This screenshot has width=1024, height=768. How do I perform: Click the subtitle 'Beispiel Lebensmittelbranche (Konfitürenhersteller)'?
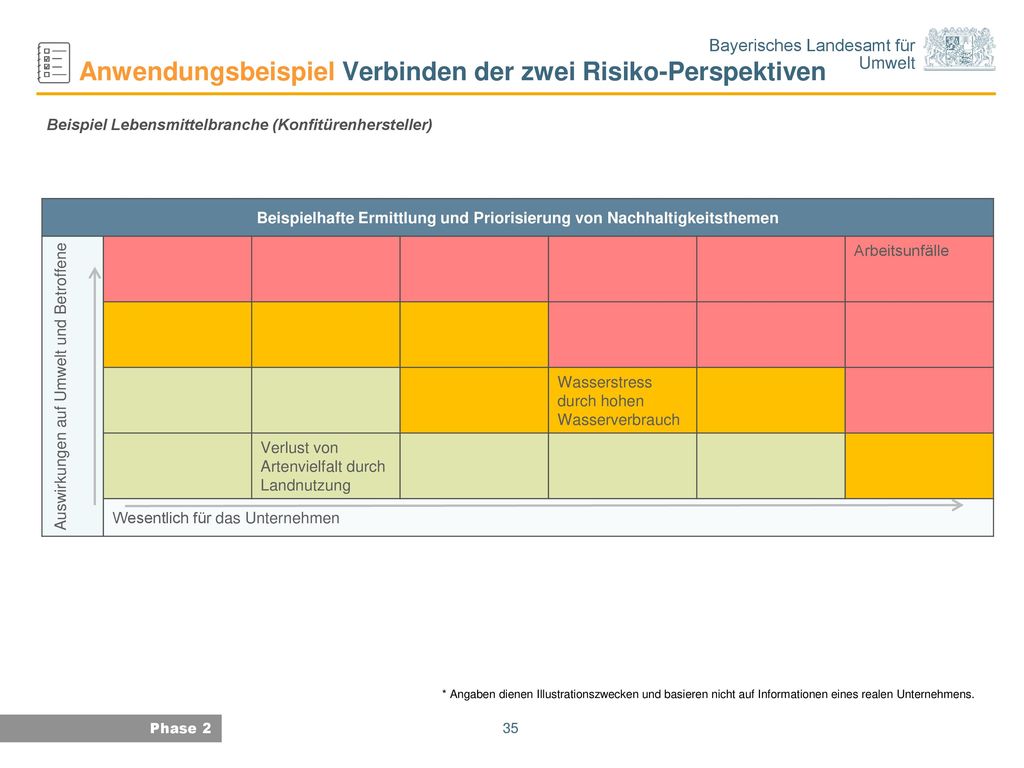pyautogui.click(x=240, y=125)
